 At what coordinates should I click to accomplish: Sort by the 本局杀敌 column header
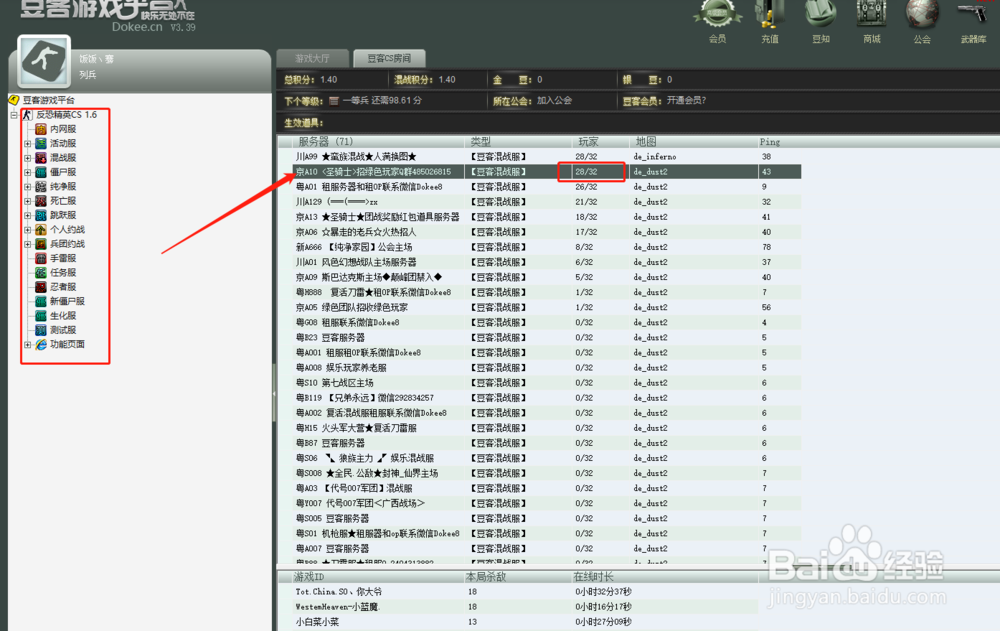(x=518, y=577)
